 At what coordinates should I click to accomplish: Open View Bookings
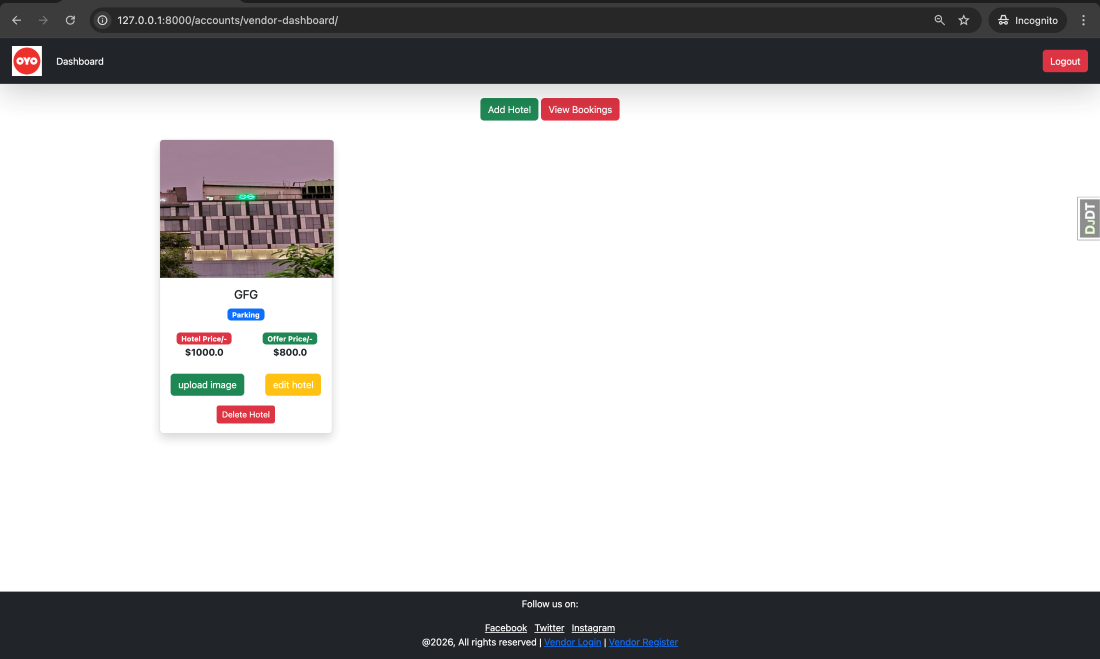click(x=580, y=109)
